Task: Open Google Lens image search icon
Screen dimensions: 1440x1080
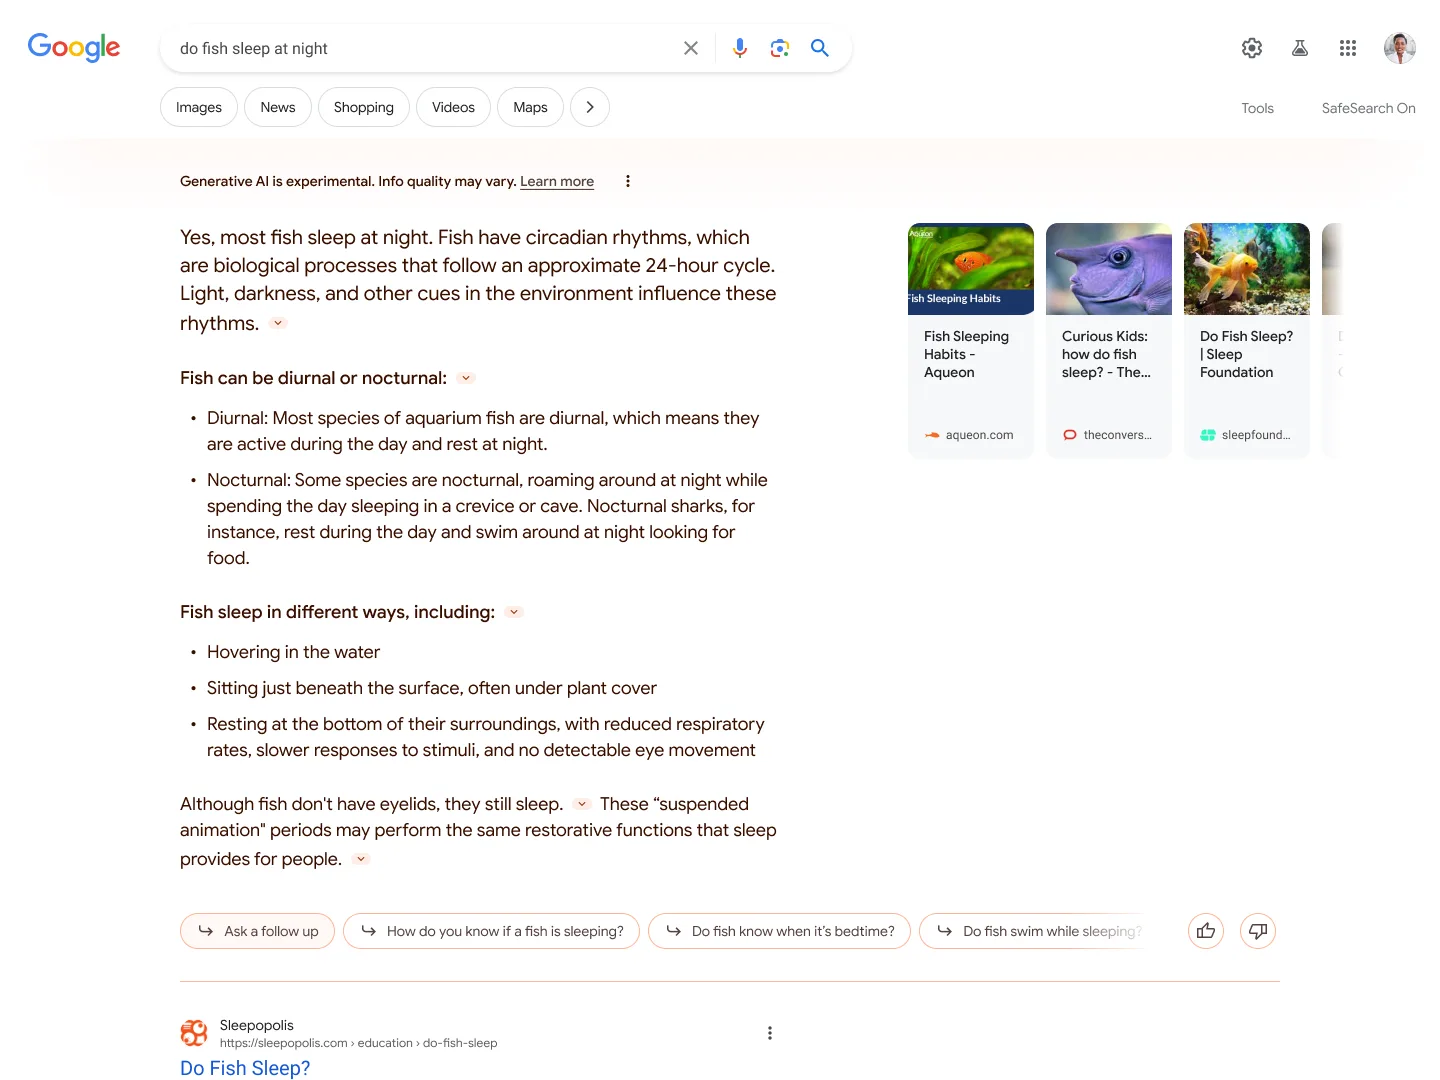Action: click(780, 48)
